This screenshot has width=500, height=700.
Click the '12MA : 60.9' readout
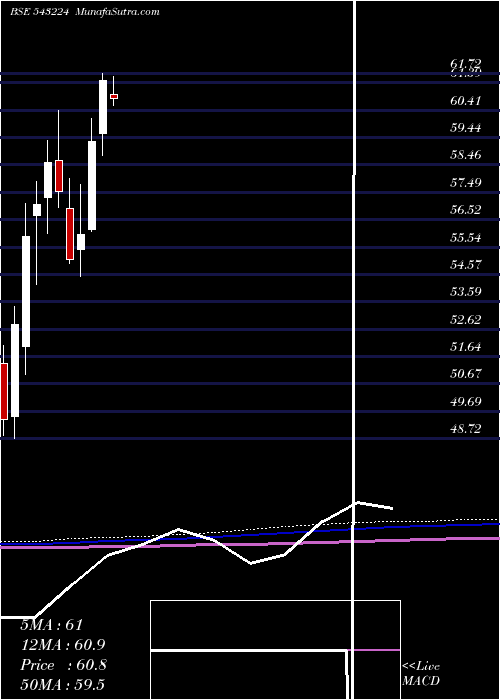pyautogui.click(x=63, y=645)
